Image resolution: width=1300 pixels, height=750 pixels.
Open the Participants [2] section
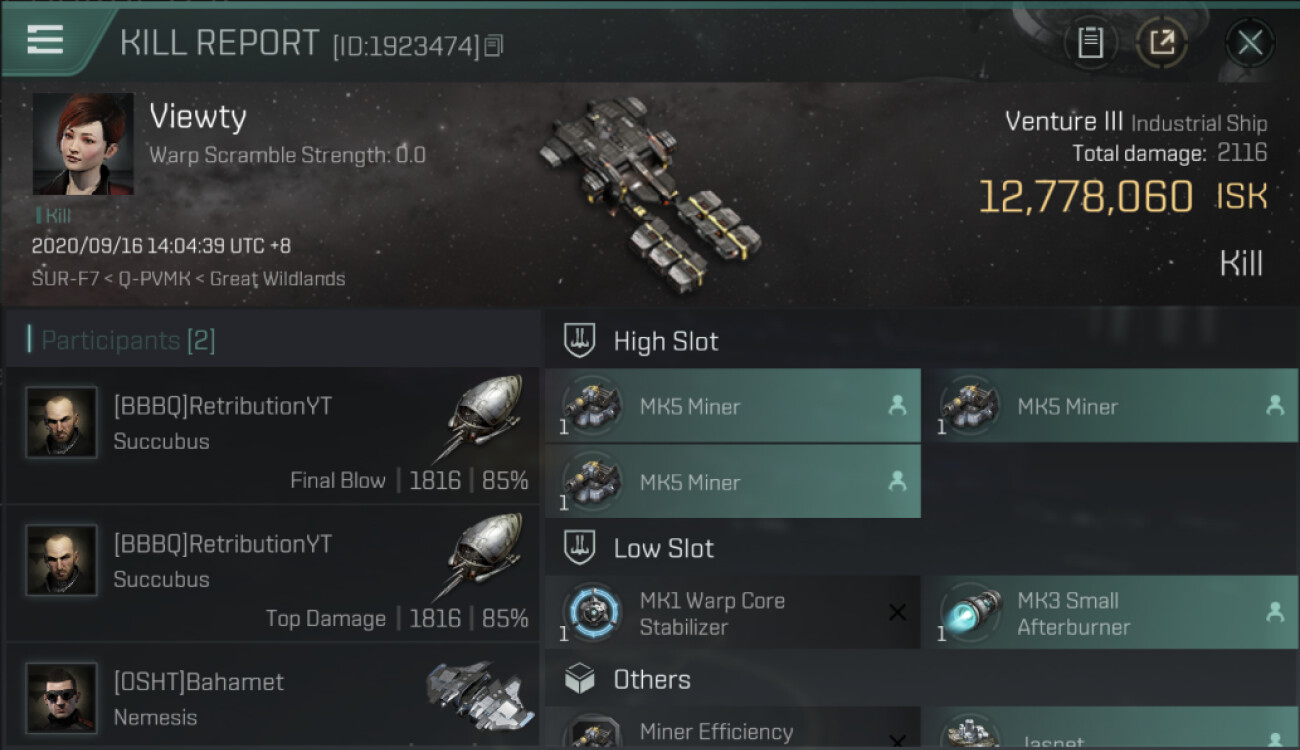click(128, 340)
